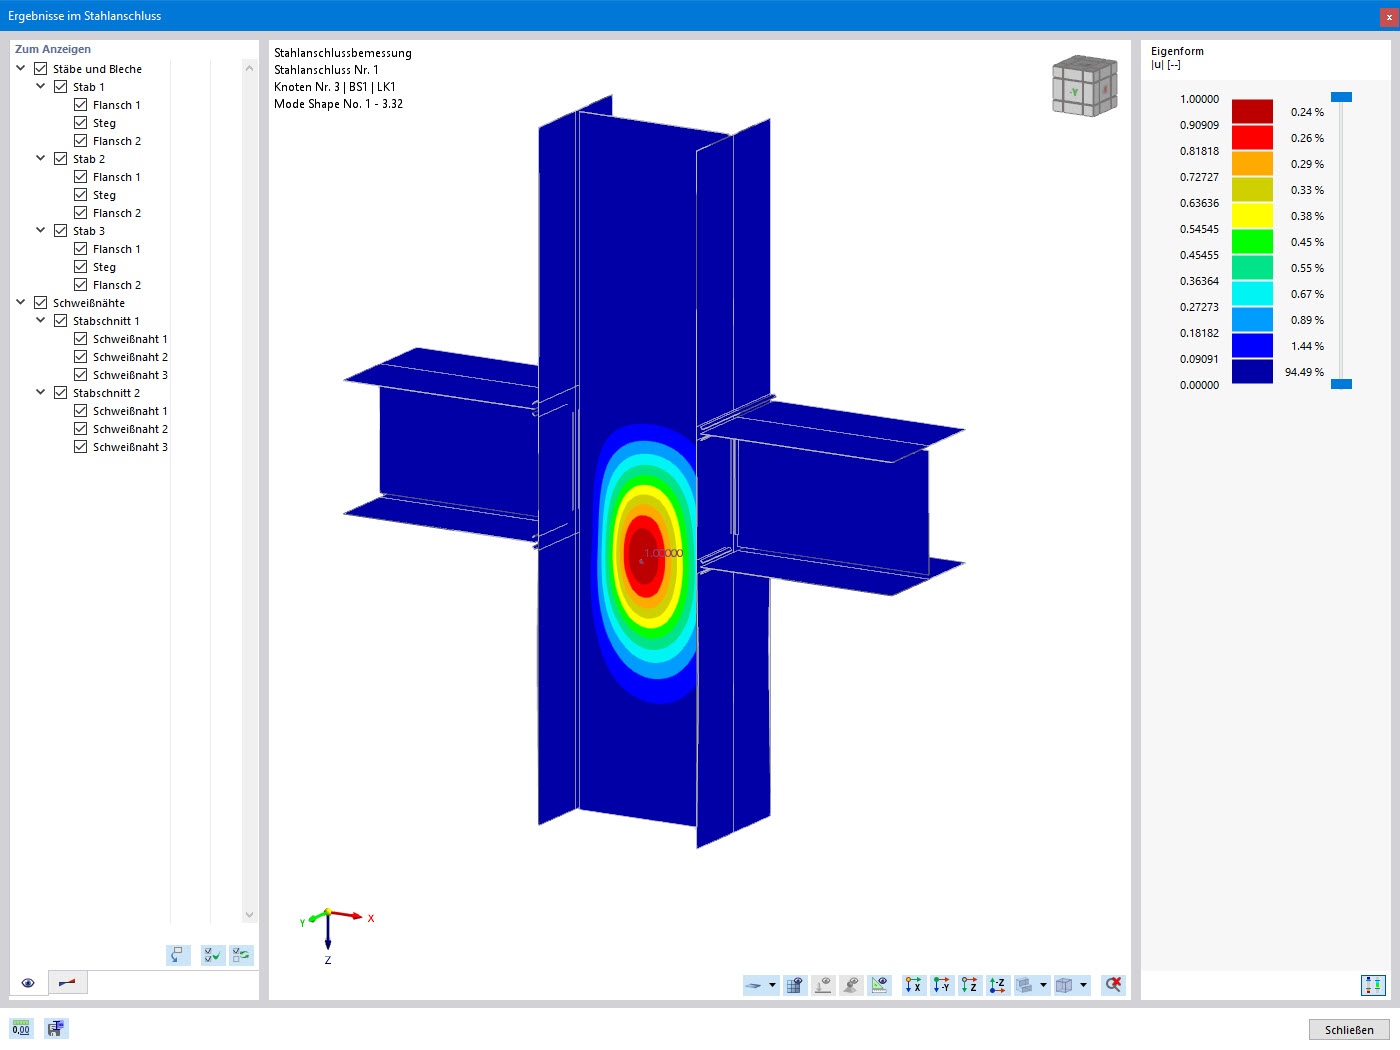Click the upper legend range slider handle

(x=1342, y=97)
